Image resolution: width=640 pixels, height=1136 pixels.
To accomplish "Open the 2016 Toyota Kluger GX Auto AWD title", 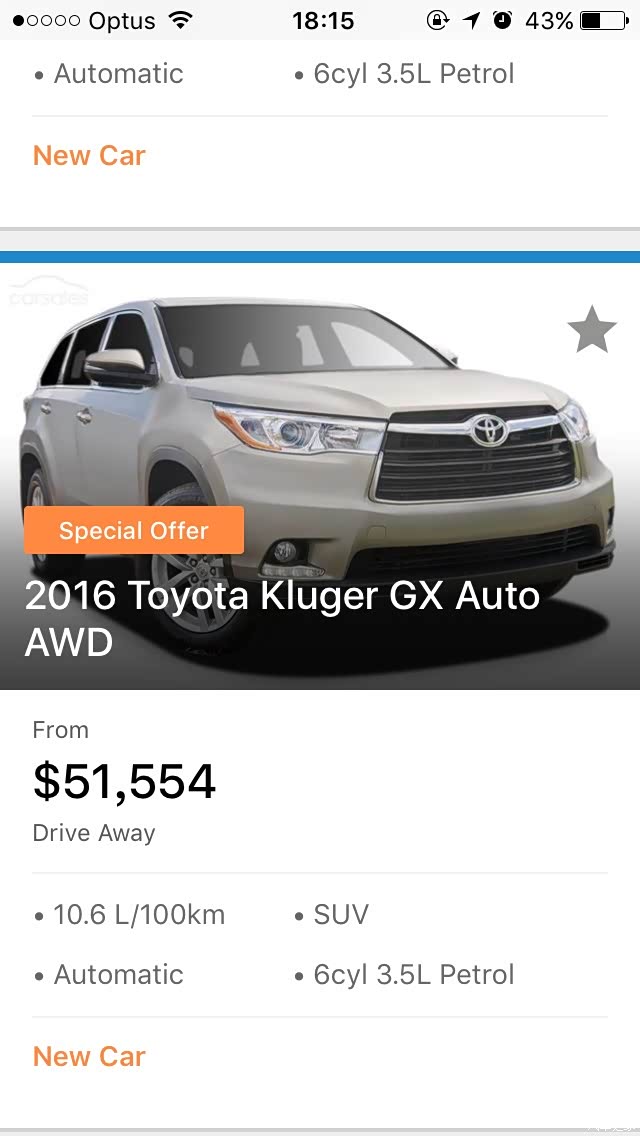I will [283, 619].
